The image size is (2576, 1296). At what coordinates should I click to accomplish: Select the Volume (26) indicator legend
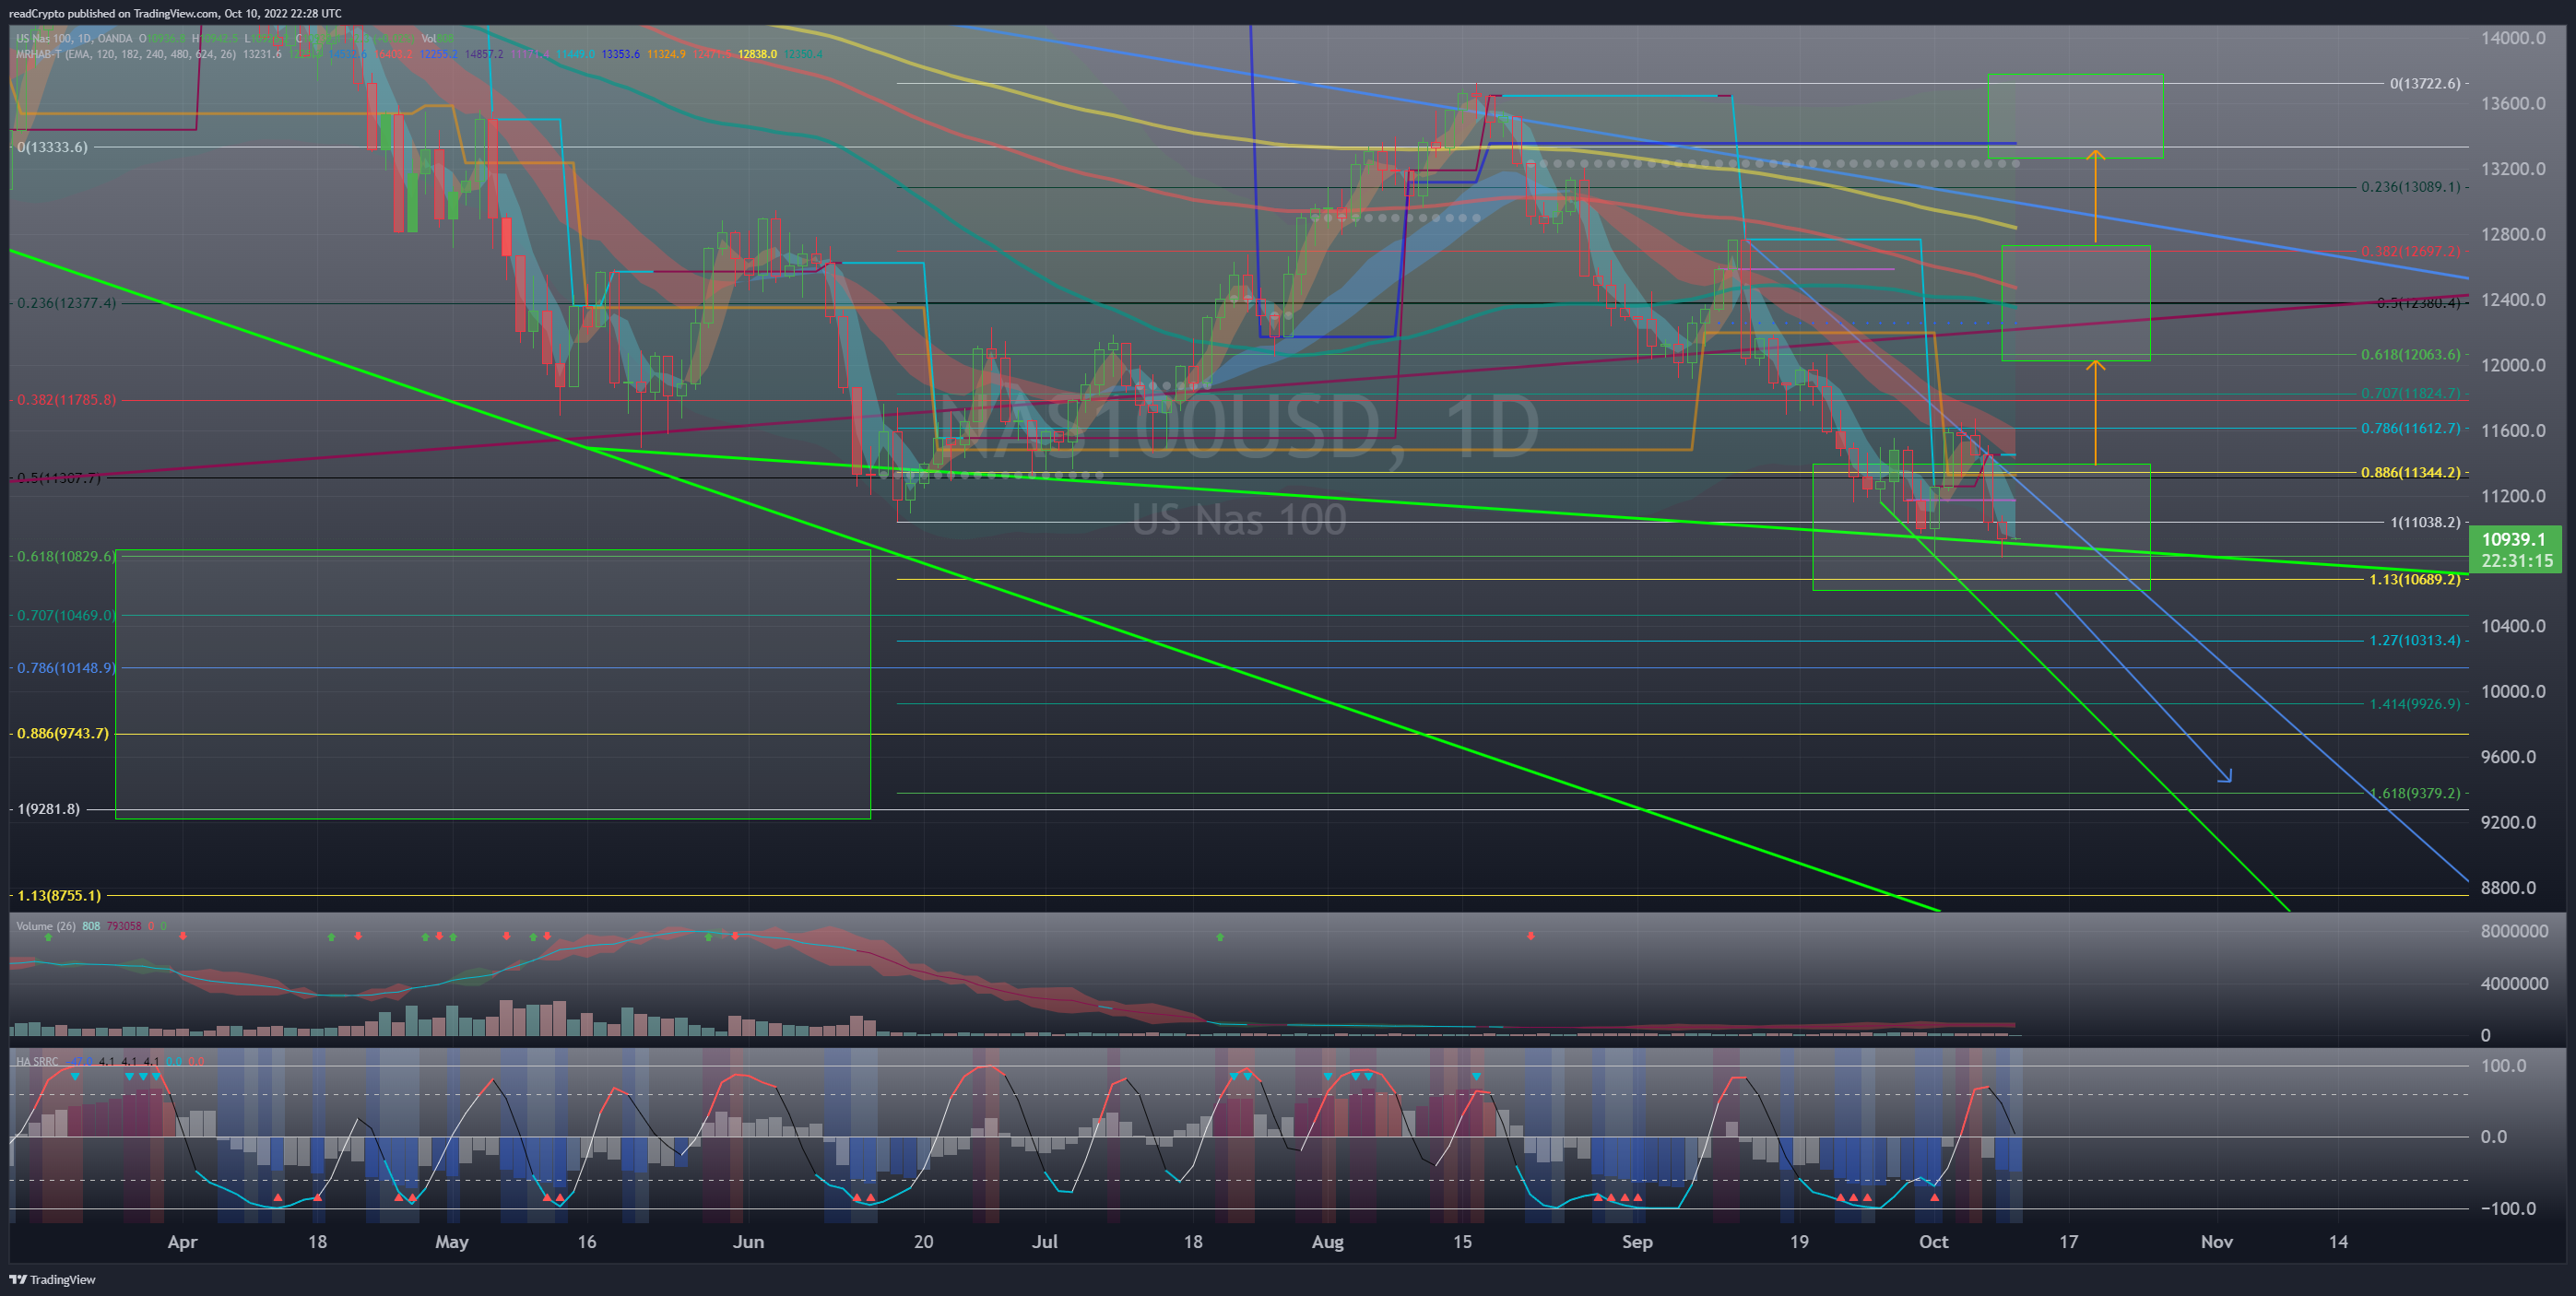(x=46, y=926)
